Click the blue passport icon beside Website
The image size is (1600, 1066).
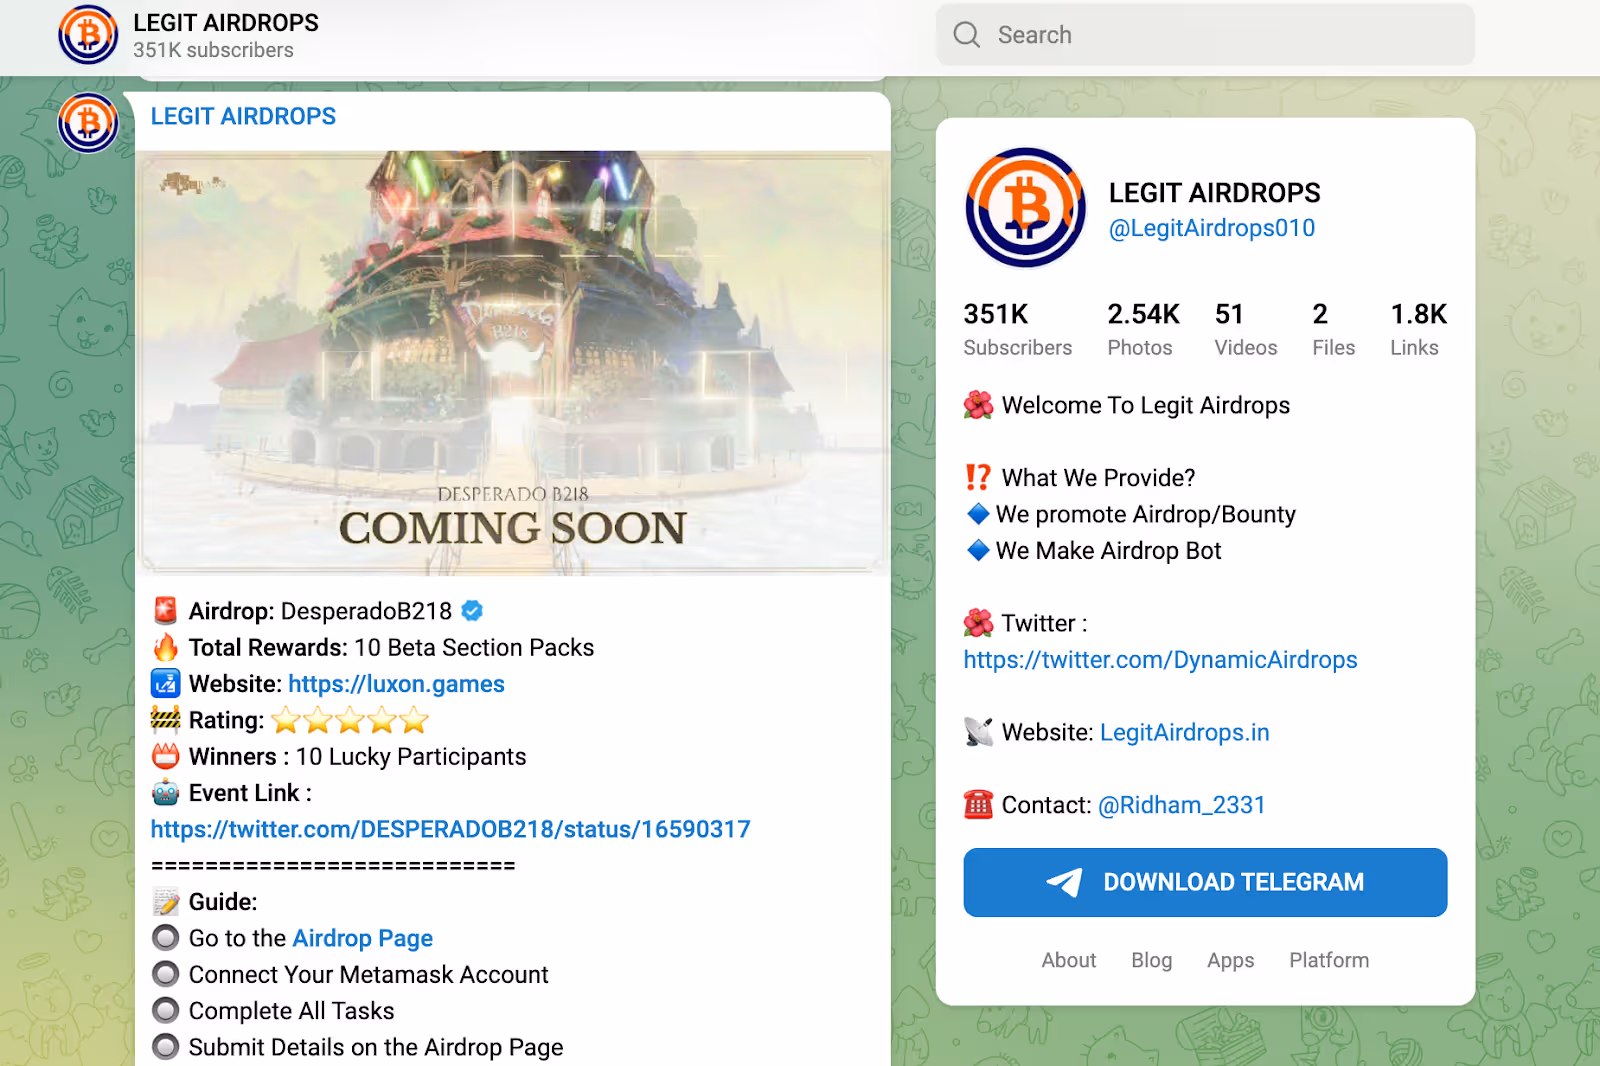(166, 683)
